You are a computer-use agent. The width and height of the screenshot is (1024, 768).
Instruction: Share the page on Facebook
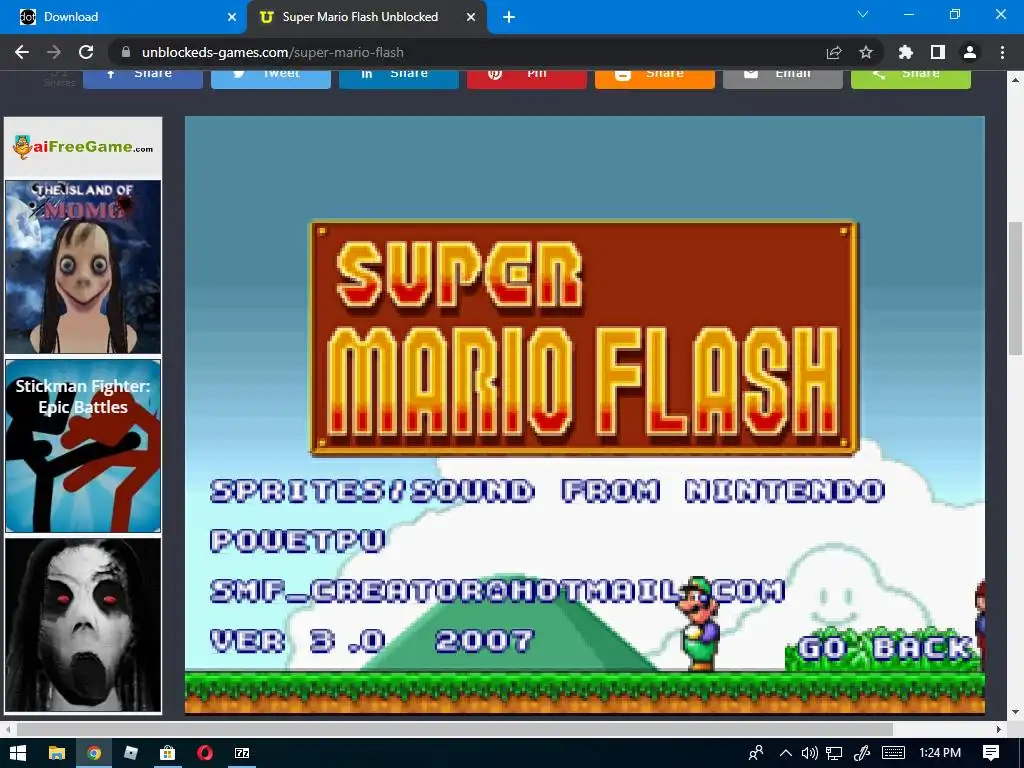[143, 78]
